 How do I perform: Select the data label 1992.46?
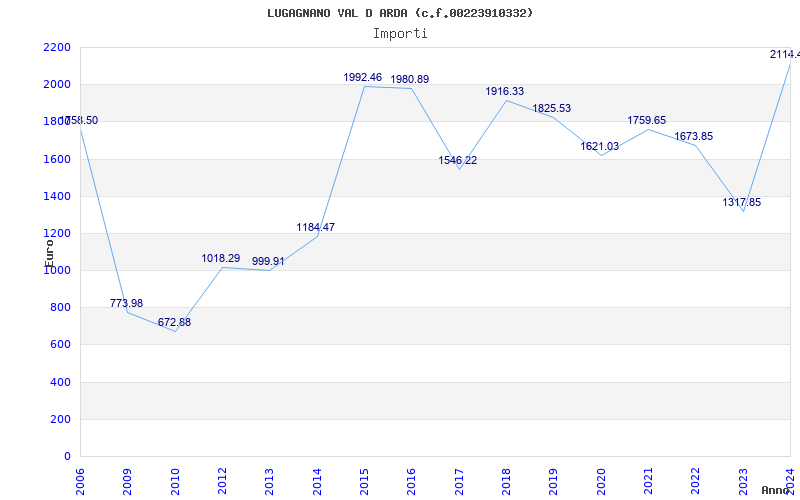click(363, 78)
